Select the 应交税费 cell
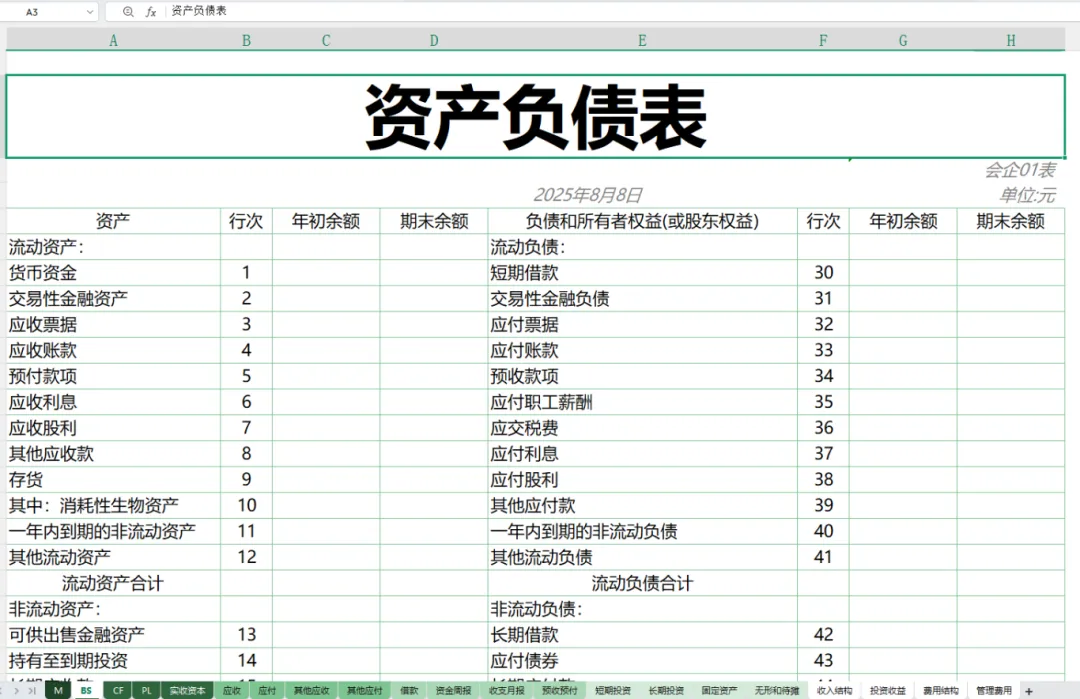Viewport: 1080px width, 699px height. (643, 428)
